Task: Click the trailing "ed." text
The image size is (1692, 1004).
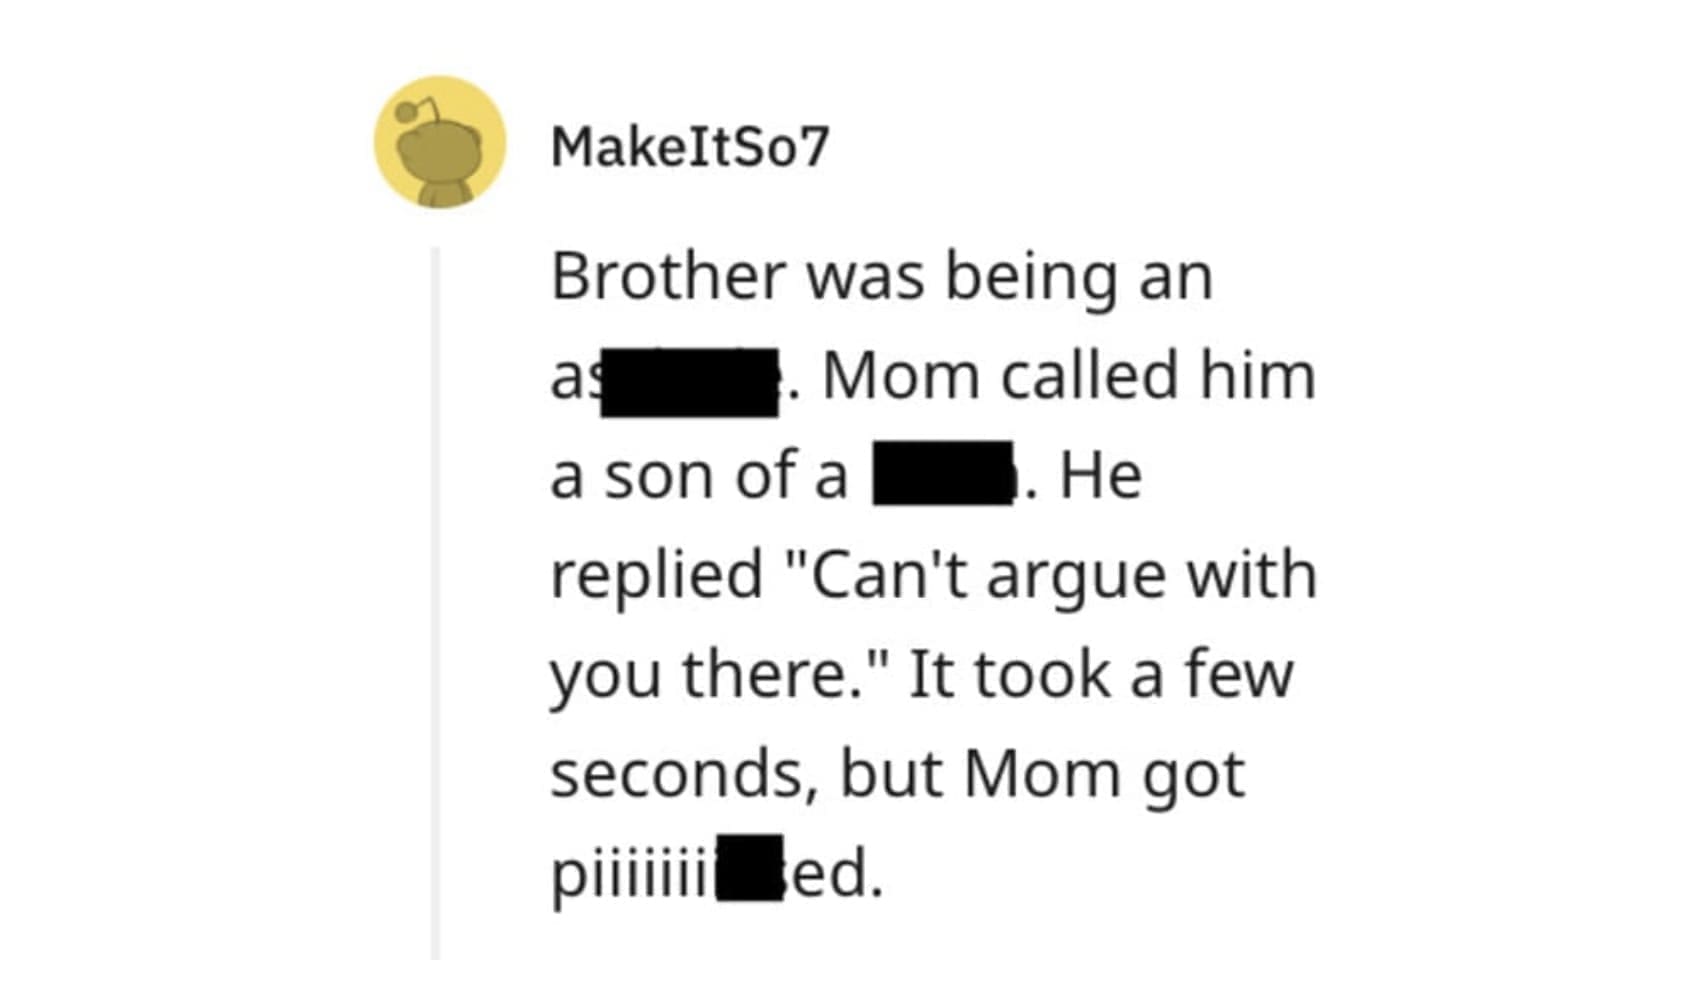Action: [x=836, y=874]
